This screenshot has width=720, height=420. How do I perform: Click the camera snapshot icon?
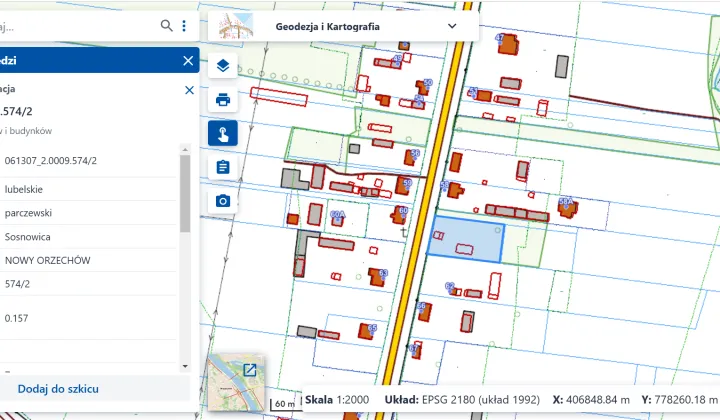point(223,201)
